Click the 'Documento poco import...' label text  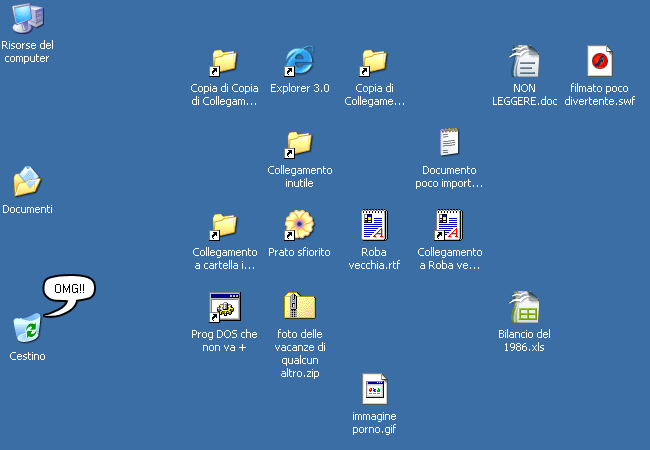click(449, 177)
